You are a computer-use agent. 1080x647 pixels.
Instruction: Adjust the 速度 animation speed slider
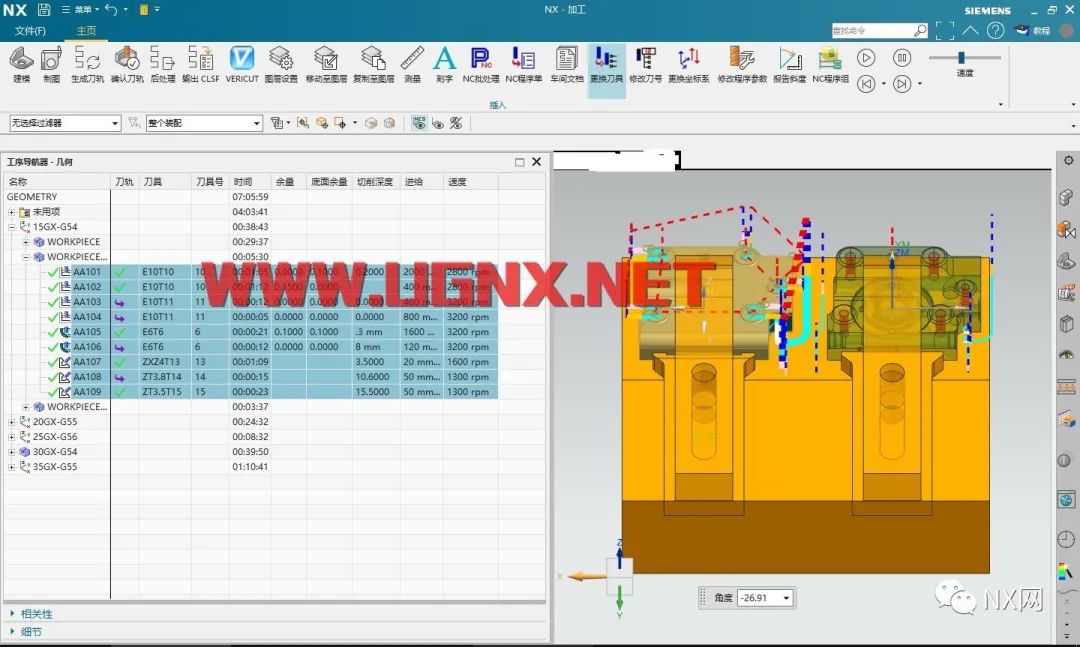(x=961, y=57)
